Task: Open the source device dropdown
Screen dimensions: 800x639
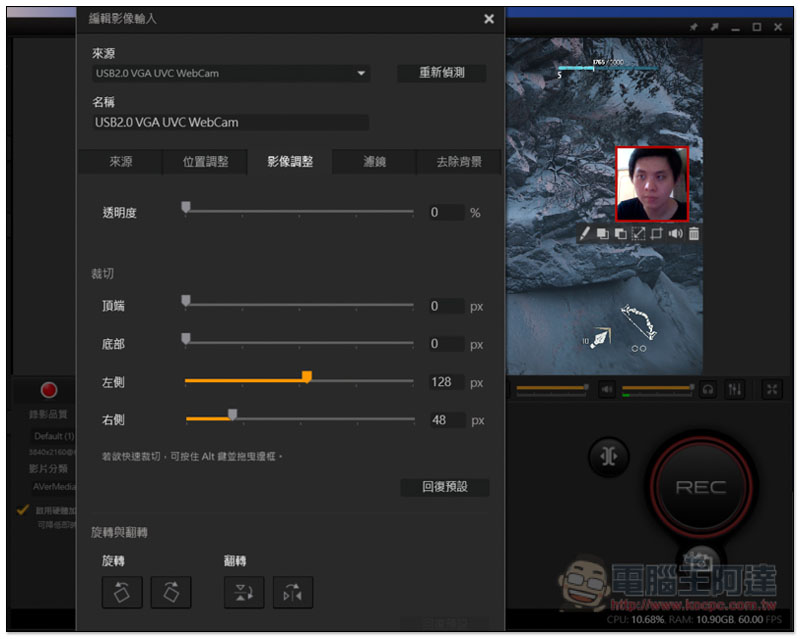Action: click(x=231, y=73)
